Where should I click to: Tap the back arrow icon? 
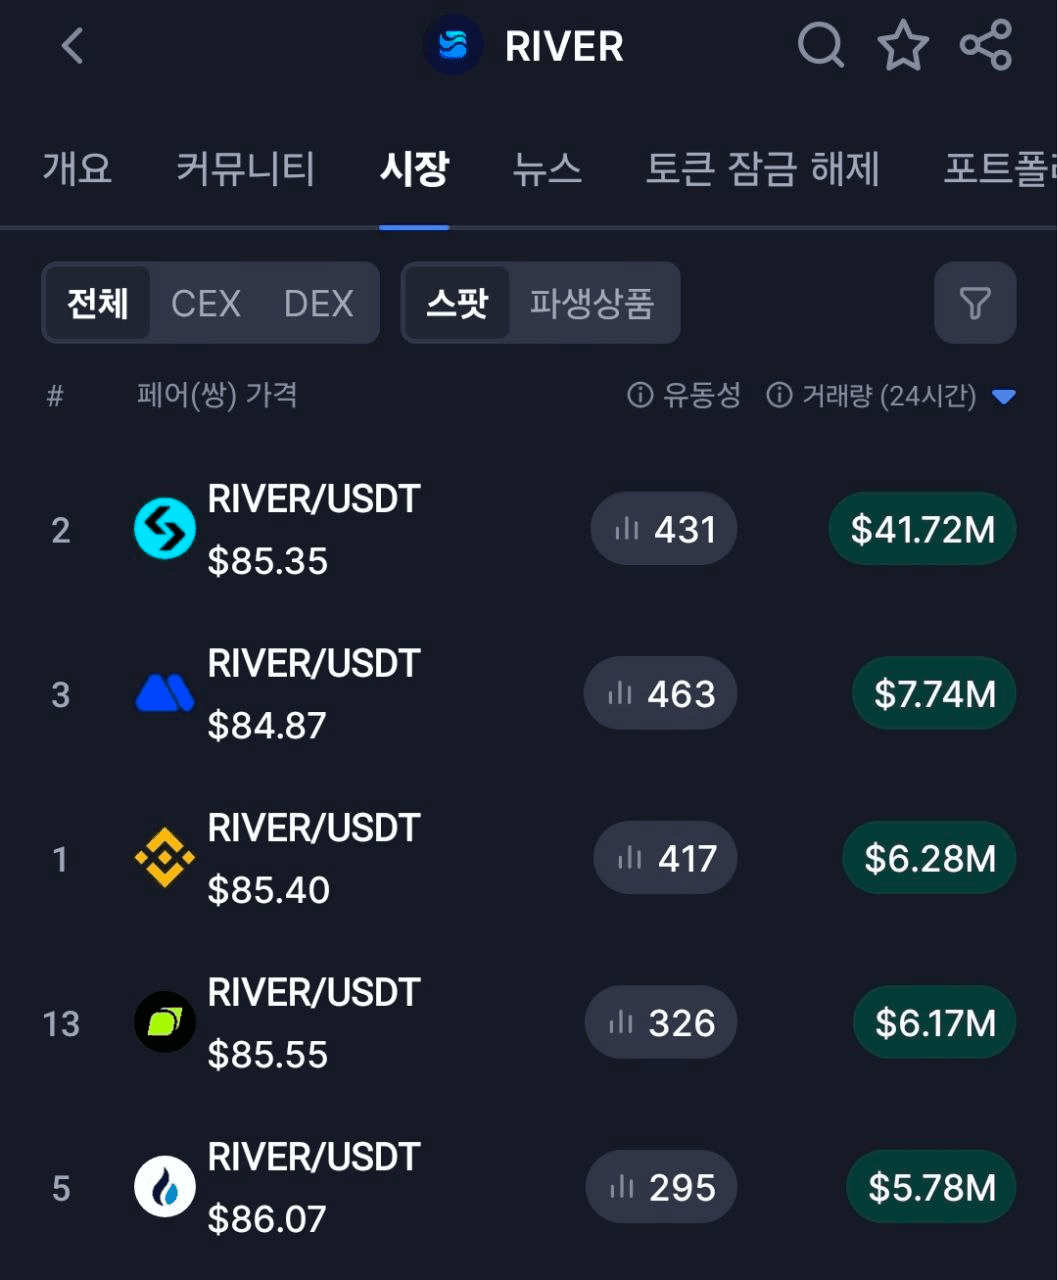(72, 46)
